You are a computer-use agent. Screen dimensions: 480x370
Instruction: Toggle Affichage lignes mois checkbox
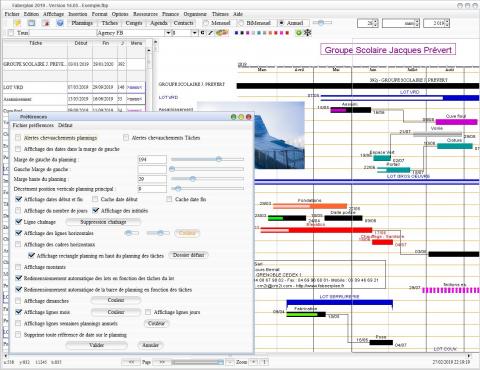19,312
